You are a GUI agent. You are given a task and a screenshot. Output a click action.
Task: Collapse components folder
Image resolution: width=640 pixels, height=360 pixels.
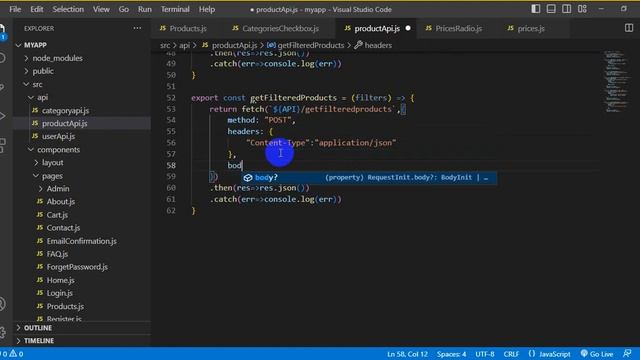coord(58,149)
